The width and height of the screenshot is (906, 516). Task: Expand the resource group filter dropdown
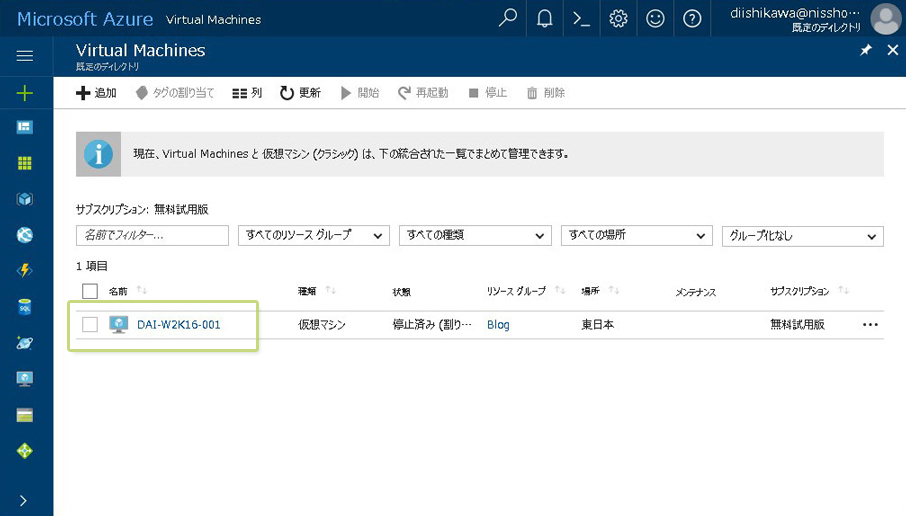[x=313, y=236]
